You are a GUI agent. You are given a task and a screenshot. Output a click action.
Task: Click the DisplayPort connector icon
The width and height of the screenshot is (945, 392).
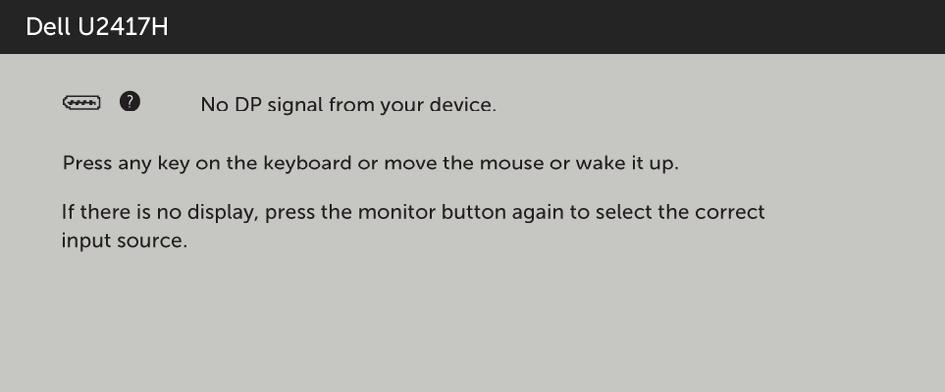click(82, 103)
